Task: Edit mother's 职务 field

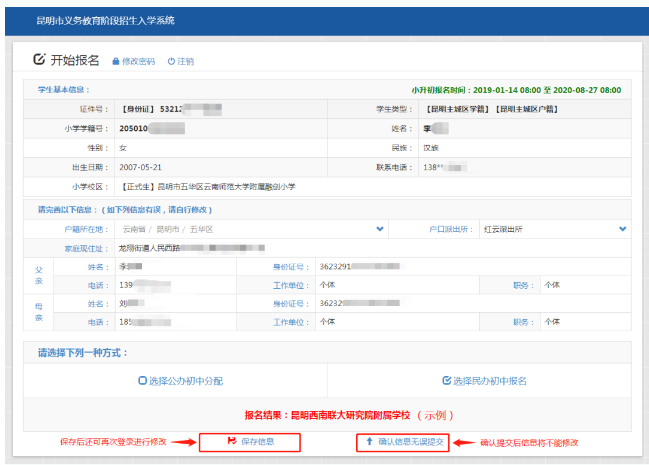Action: pos(586,322)
